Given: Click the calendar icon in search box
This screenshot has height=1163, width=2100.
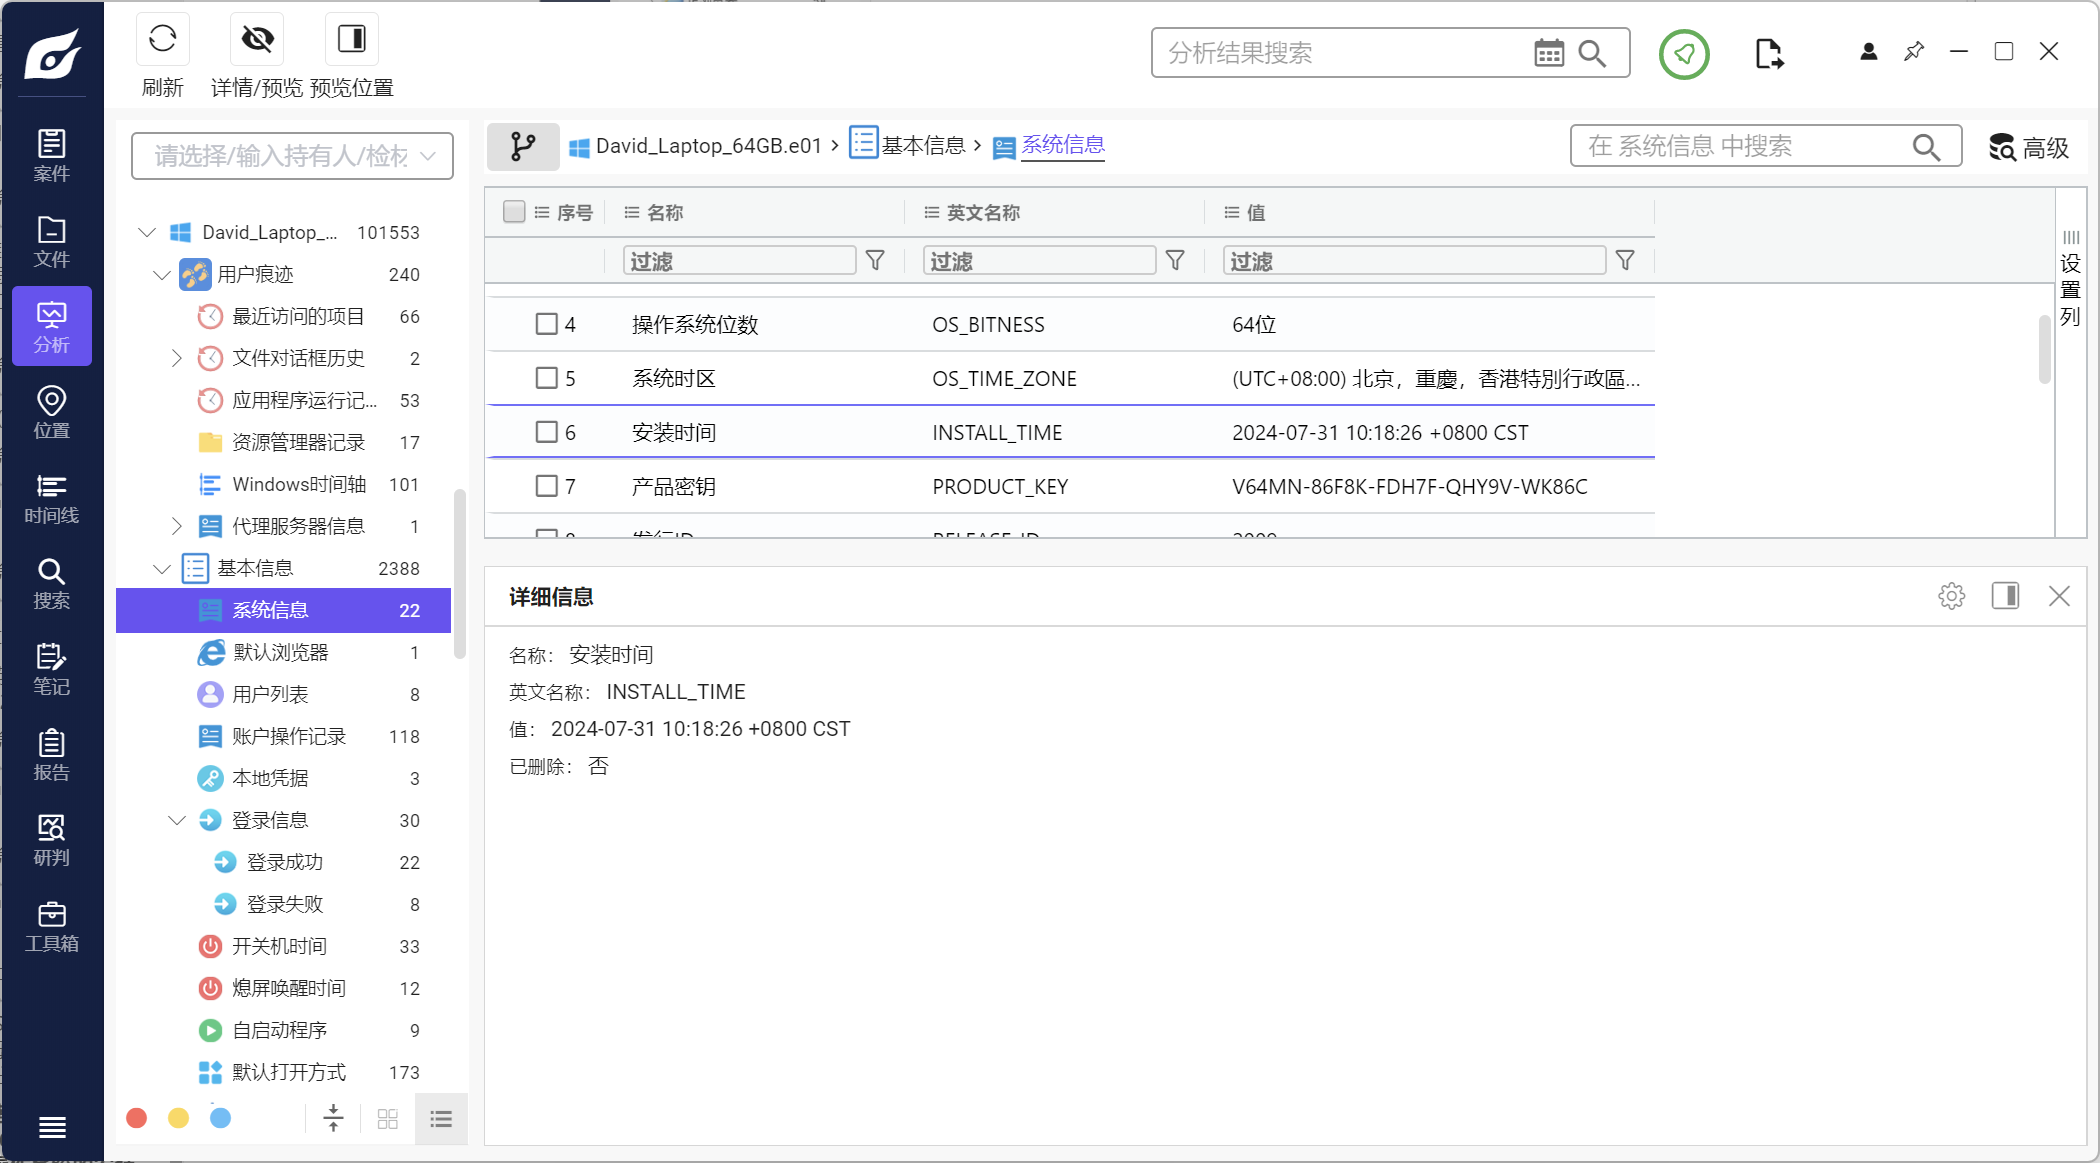Looking at the screenshot, I should (x=1549, y=53).
